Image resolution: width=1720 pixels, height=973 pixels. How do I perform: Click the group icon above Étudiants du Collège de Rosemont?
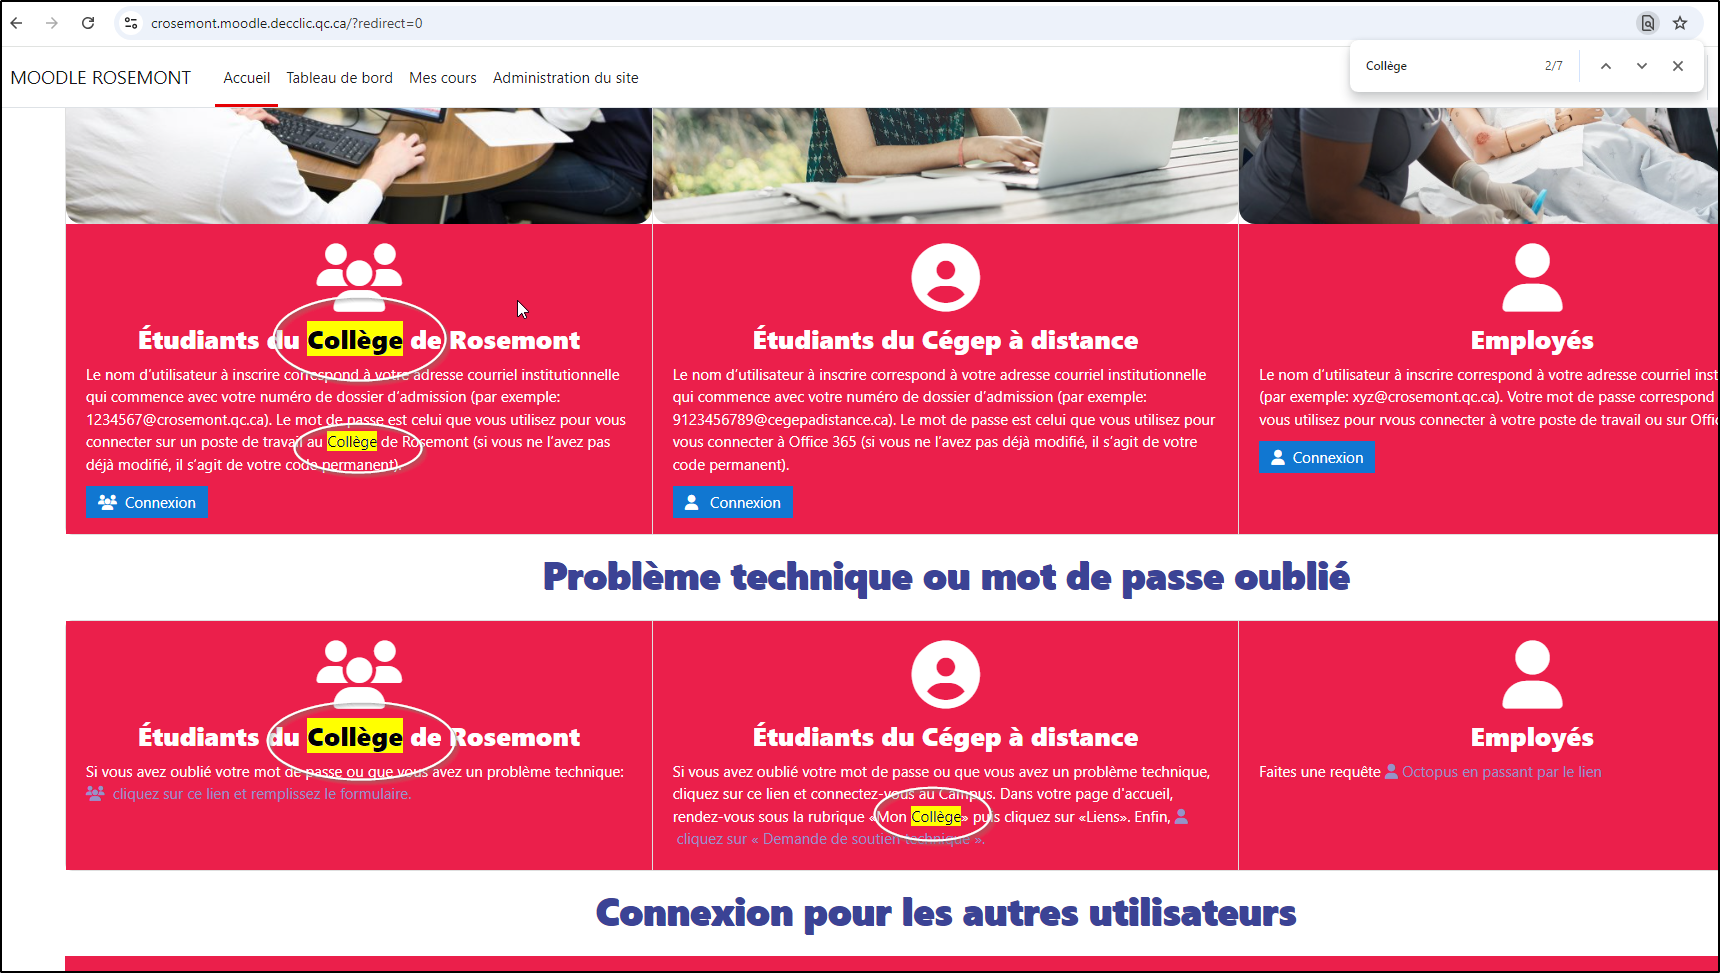(359, 277)
